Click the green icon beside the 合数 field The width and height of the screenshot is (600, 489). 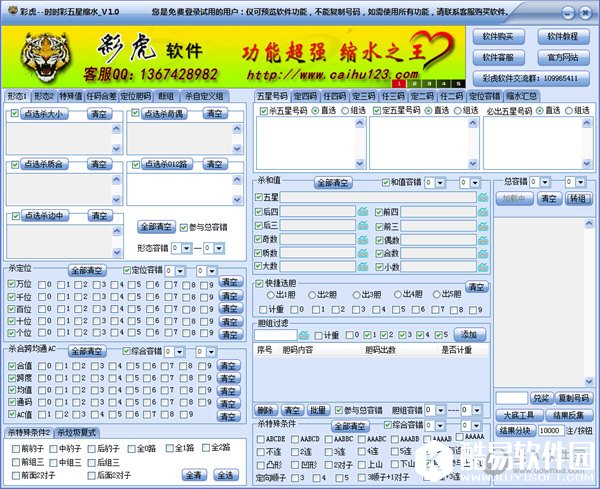tap(483, 253)
